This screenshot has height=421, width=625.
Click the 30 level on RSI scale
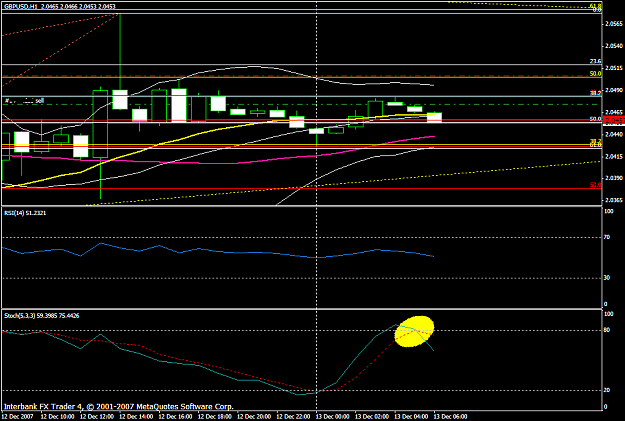coord(607,278)
